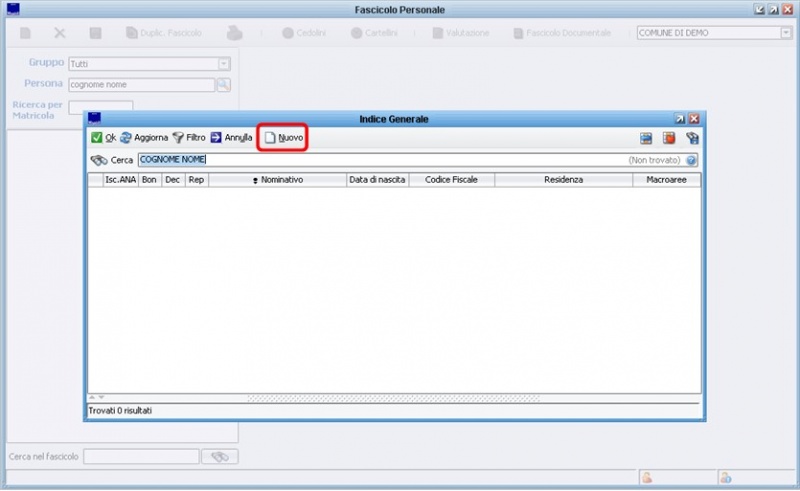Click the print/export icon at toolbar right end
800x491 pixels.
click(692, 138)
